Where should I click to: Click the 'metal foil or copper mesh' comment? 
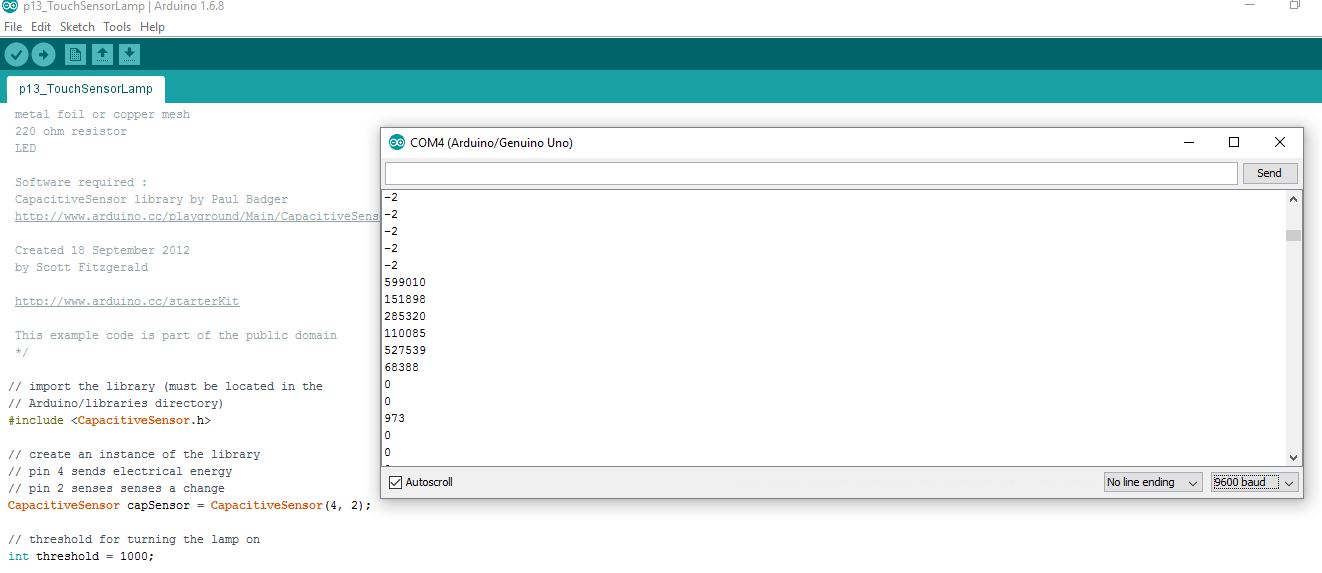pos(102,114)
